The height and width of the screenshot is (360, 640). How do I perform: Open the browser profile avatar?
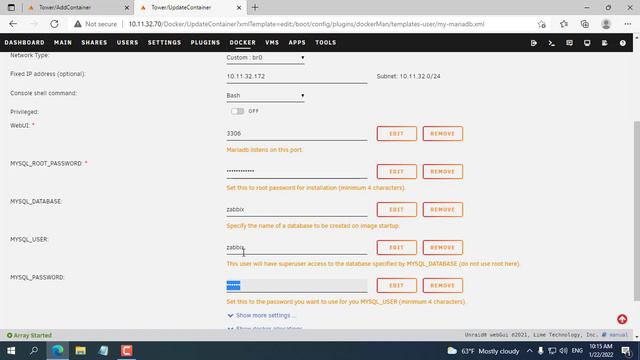click(606, 24)
